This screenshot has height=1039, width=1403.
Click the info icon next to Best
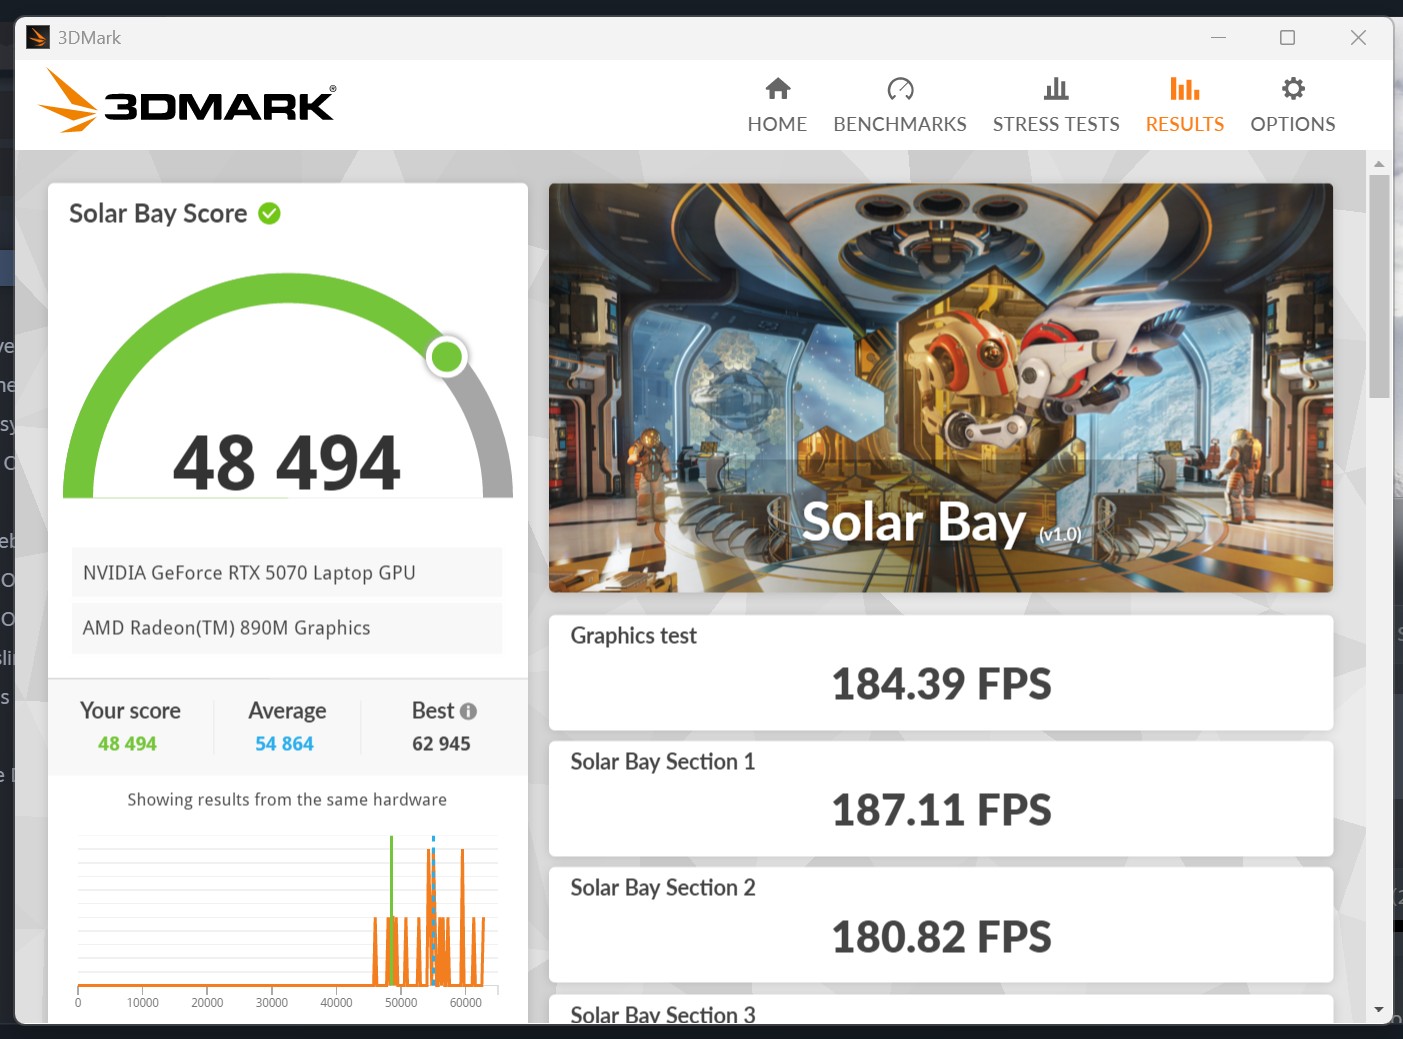[x=468, y=711]
